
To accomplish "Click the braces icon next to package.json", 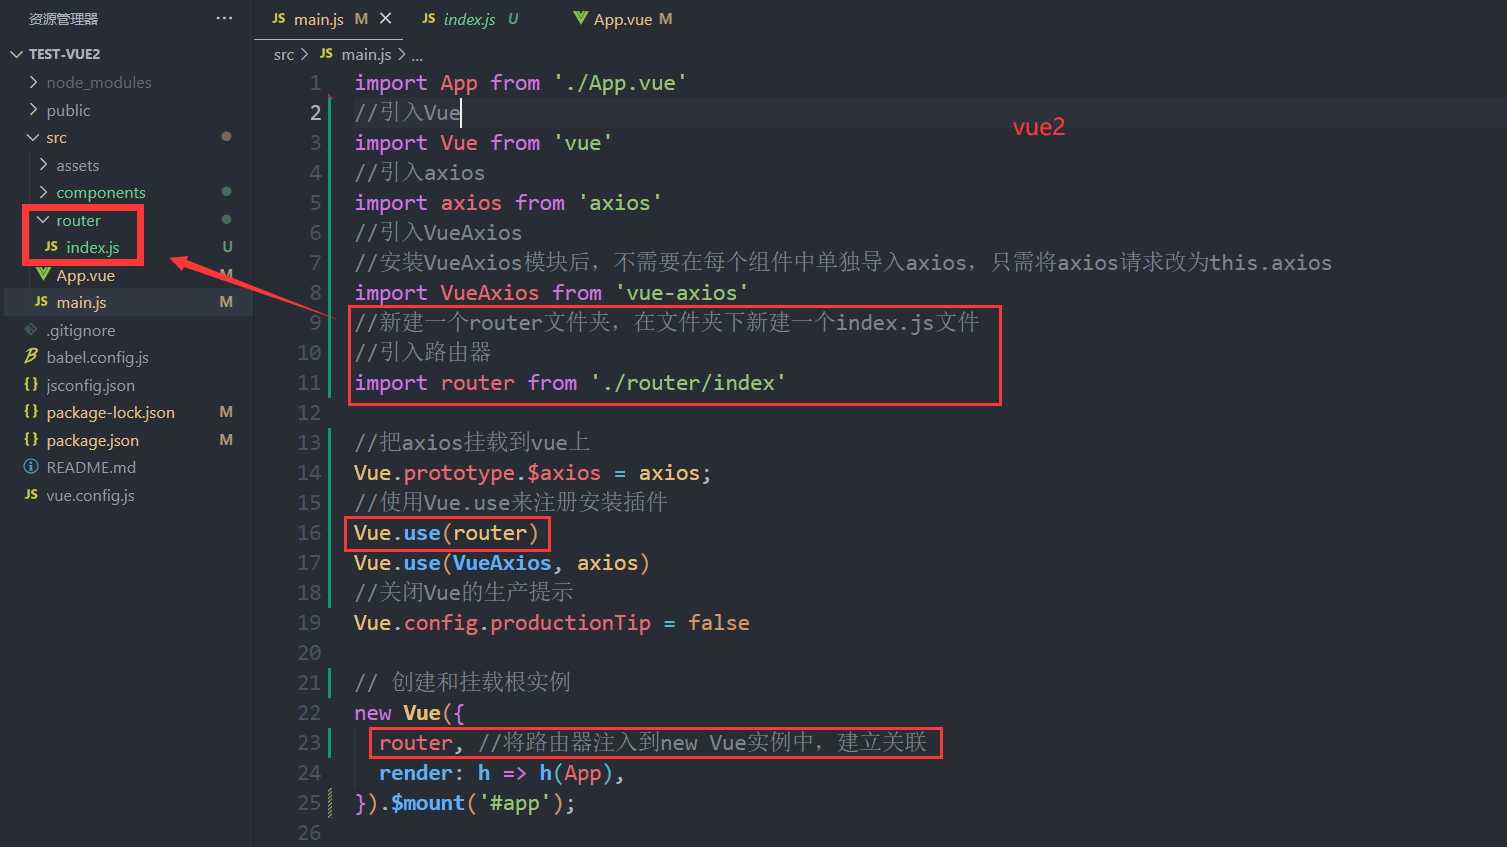I will click(x=31, y=440).
